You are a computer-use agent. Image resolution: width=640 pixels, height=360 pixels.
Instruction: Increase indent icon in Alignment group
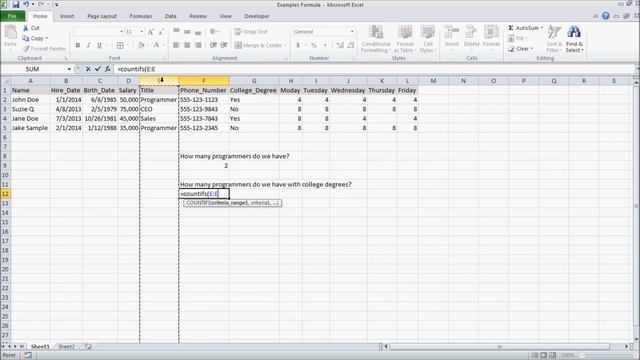[224, 45]
